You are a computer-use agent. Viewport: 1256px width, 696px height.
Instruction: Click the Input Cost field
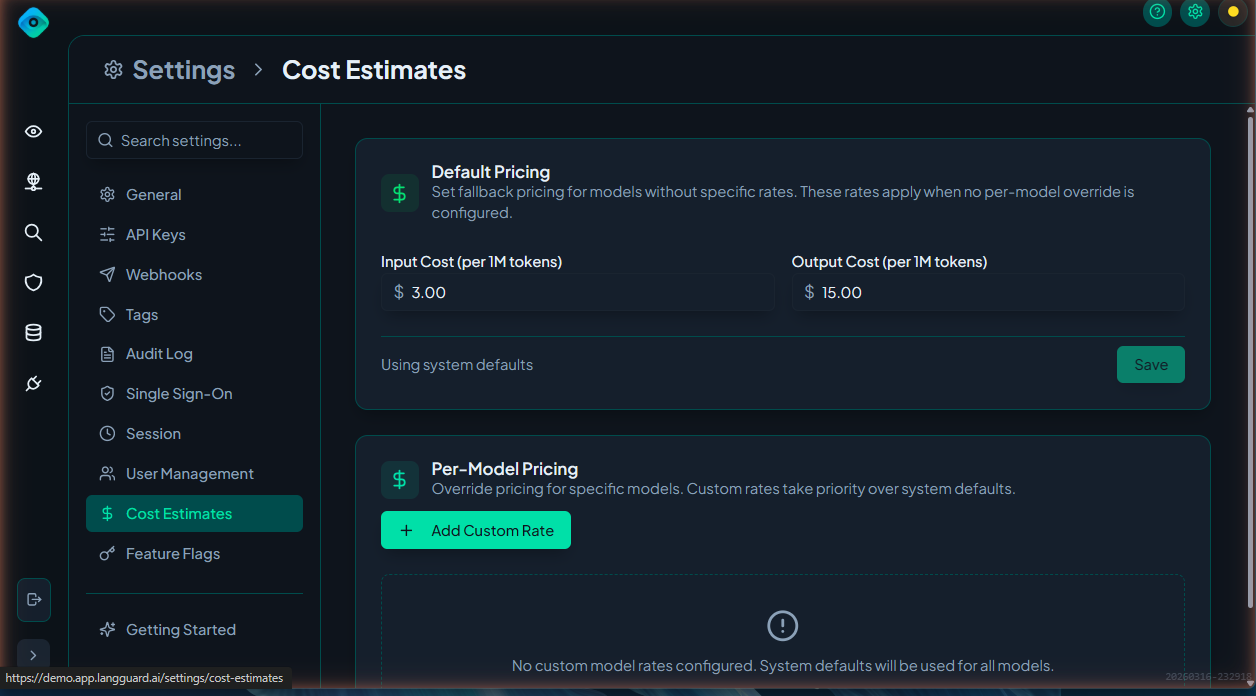point(585,293)
